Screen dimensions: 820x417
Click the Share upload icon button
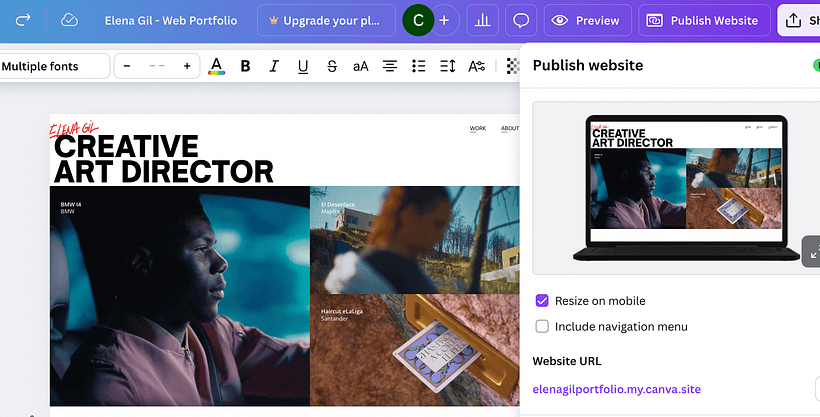tap(799, 20)
